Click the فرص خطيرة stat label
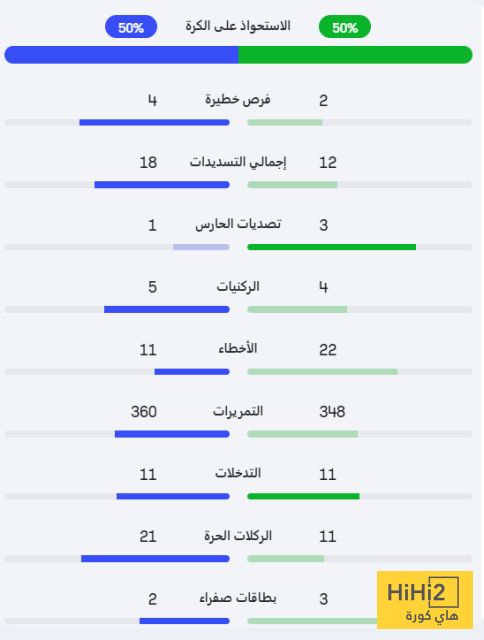484x640 pixels. pos(238,100)
